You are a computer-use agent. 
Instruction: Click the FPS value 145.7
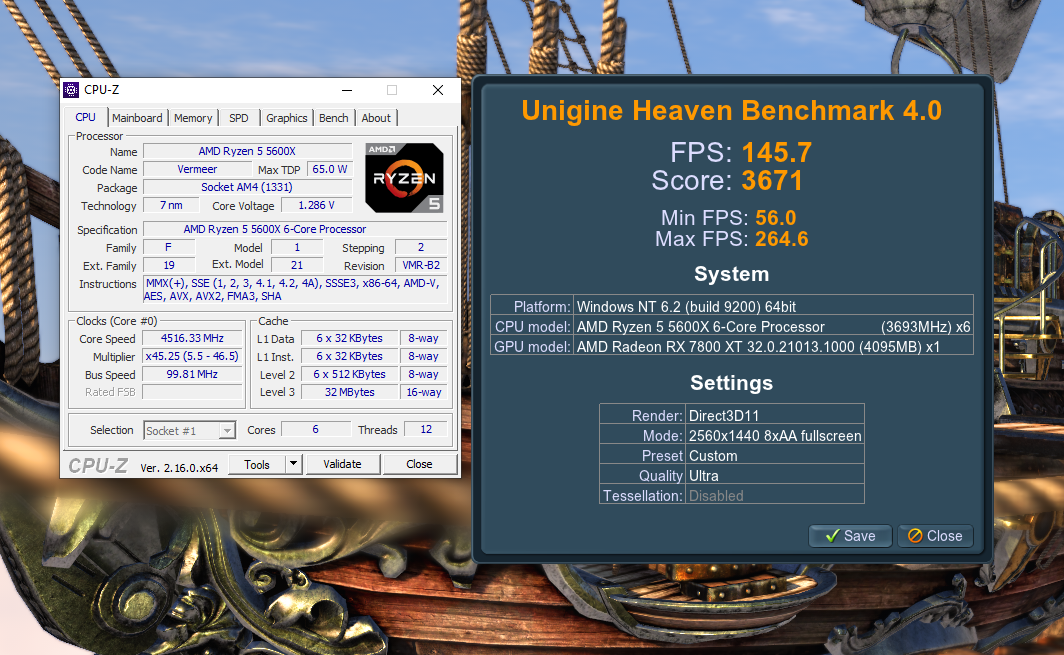tap(777, 153)
